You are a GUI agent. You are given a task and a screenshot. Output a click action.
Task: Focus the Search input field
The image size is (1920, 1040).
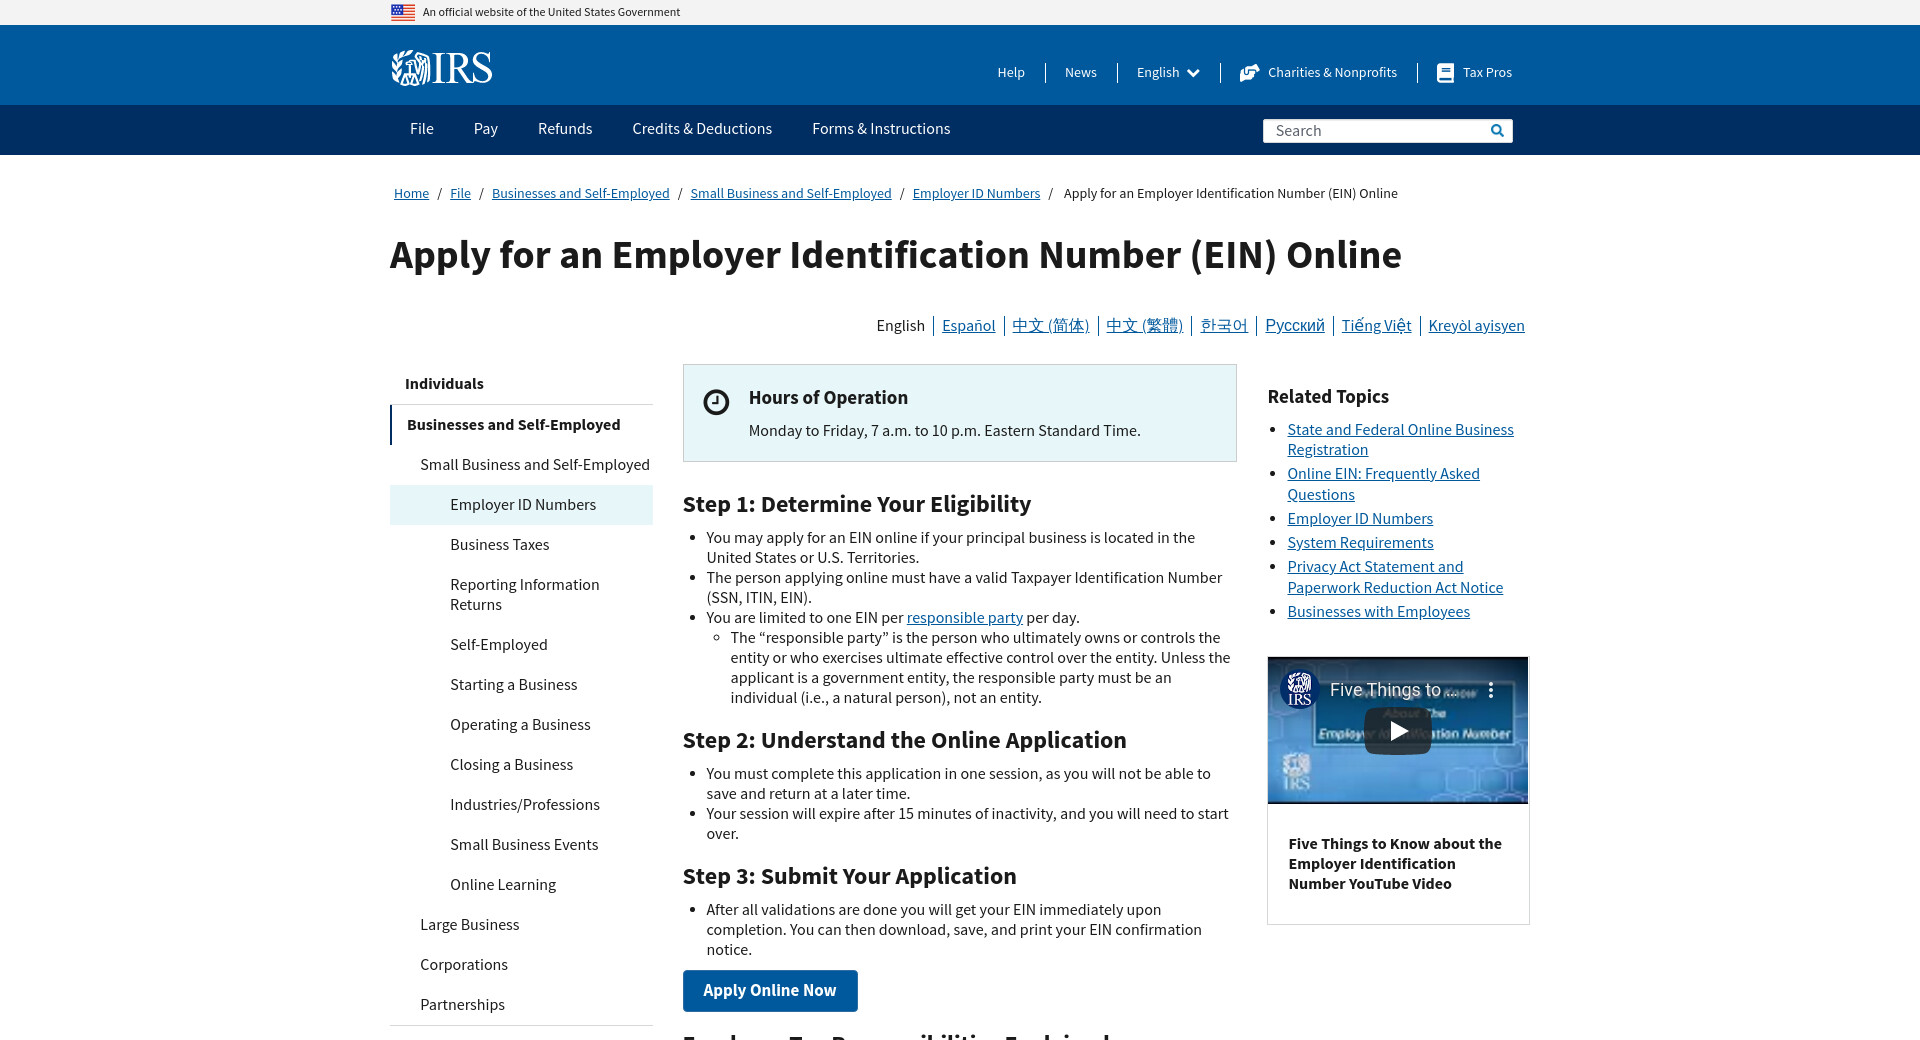[x=1375, y=131]
